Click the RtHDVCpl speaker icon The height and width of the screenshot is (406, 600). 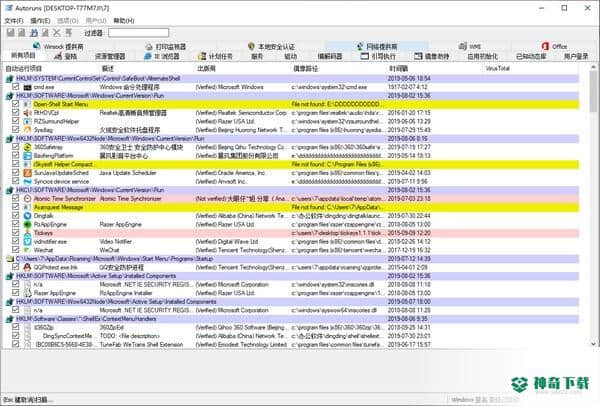pyautogui.click(x=27, y=113)
